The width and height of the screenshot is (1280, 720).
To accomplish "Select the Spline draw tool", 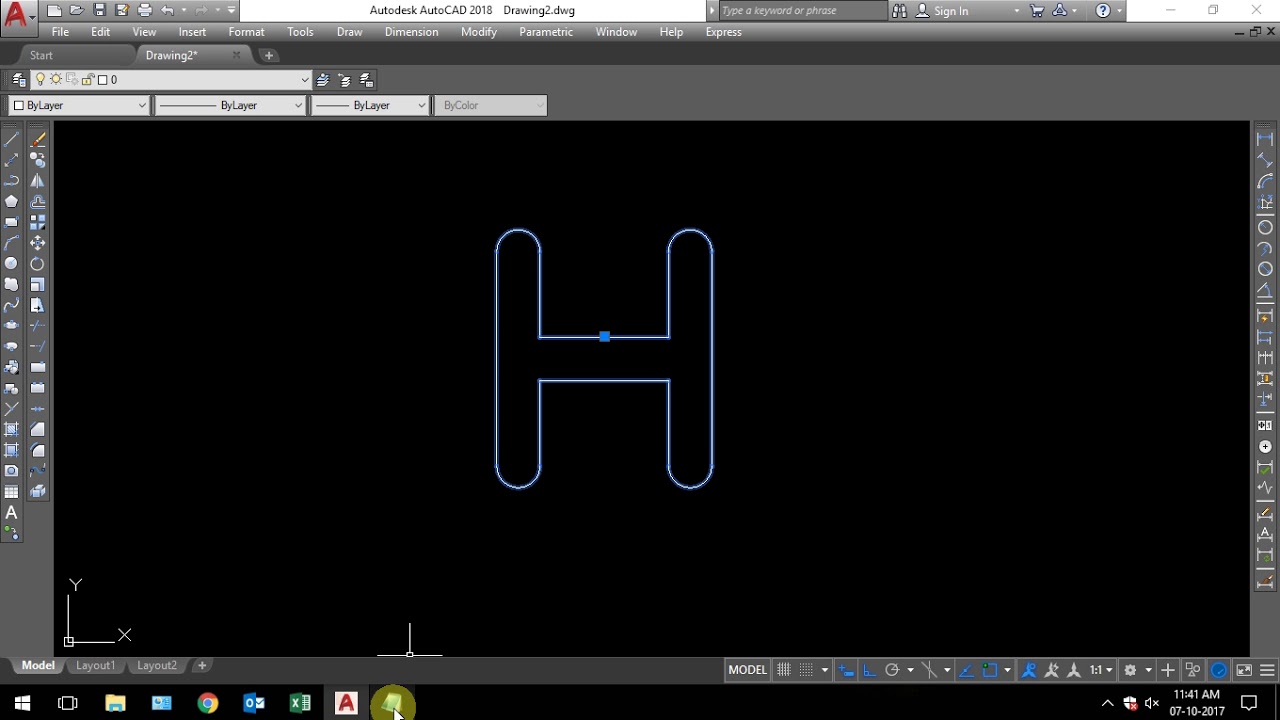I will pos(11,305).
